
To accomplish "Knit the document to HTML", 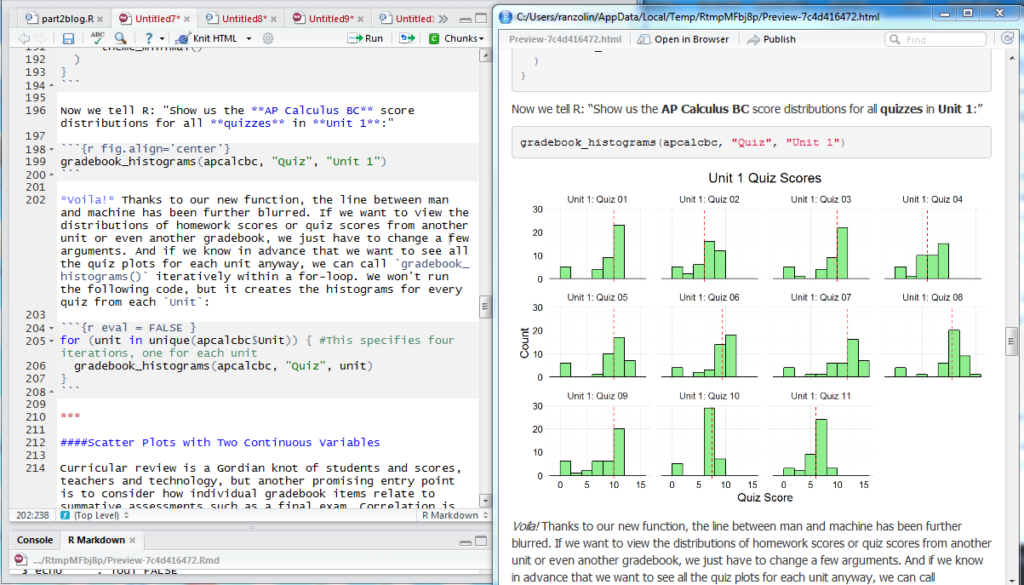I will (208, 38).
